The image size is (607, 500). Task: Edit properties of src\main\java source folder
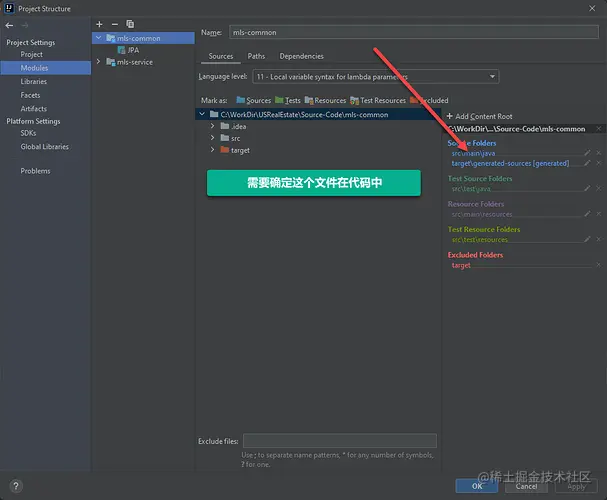(587, 153)
